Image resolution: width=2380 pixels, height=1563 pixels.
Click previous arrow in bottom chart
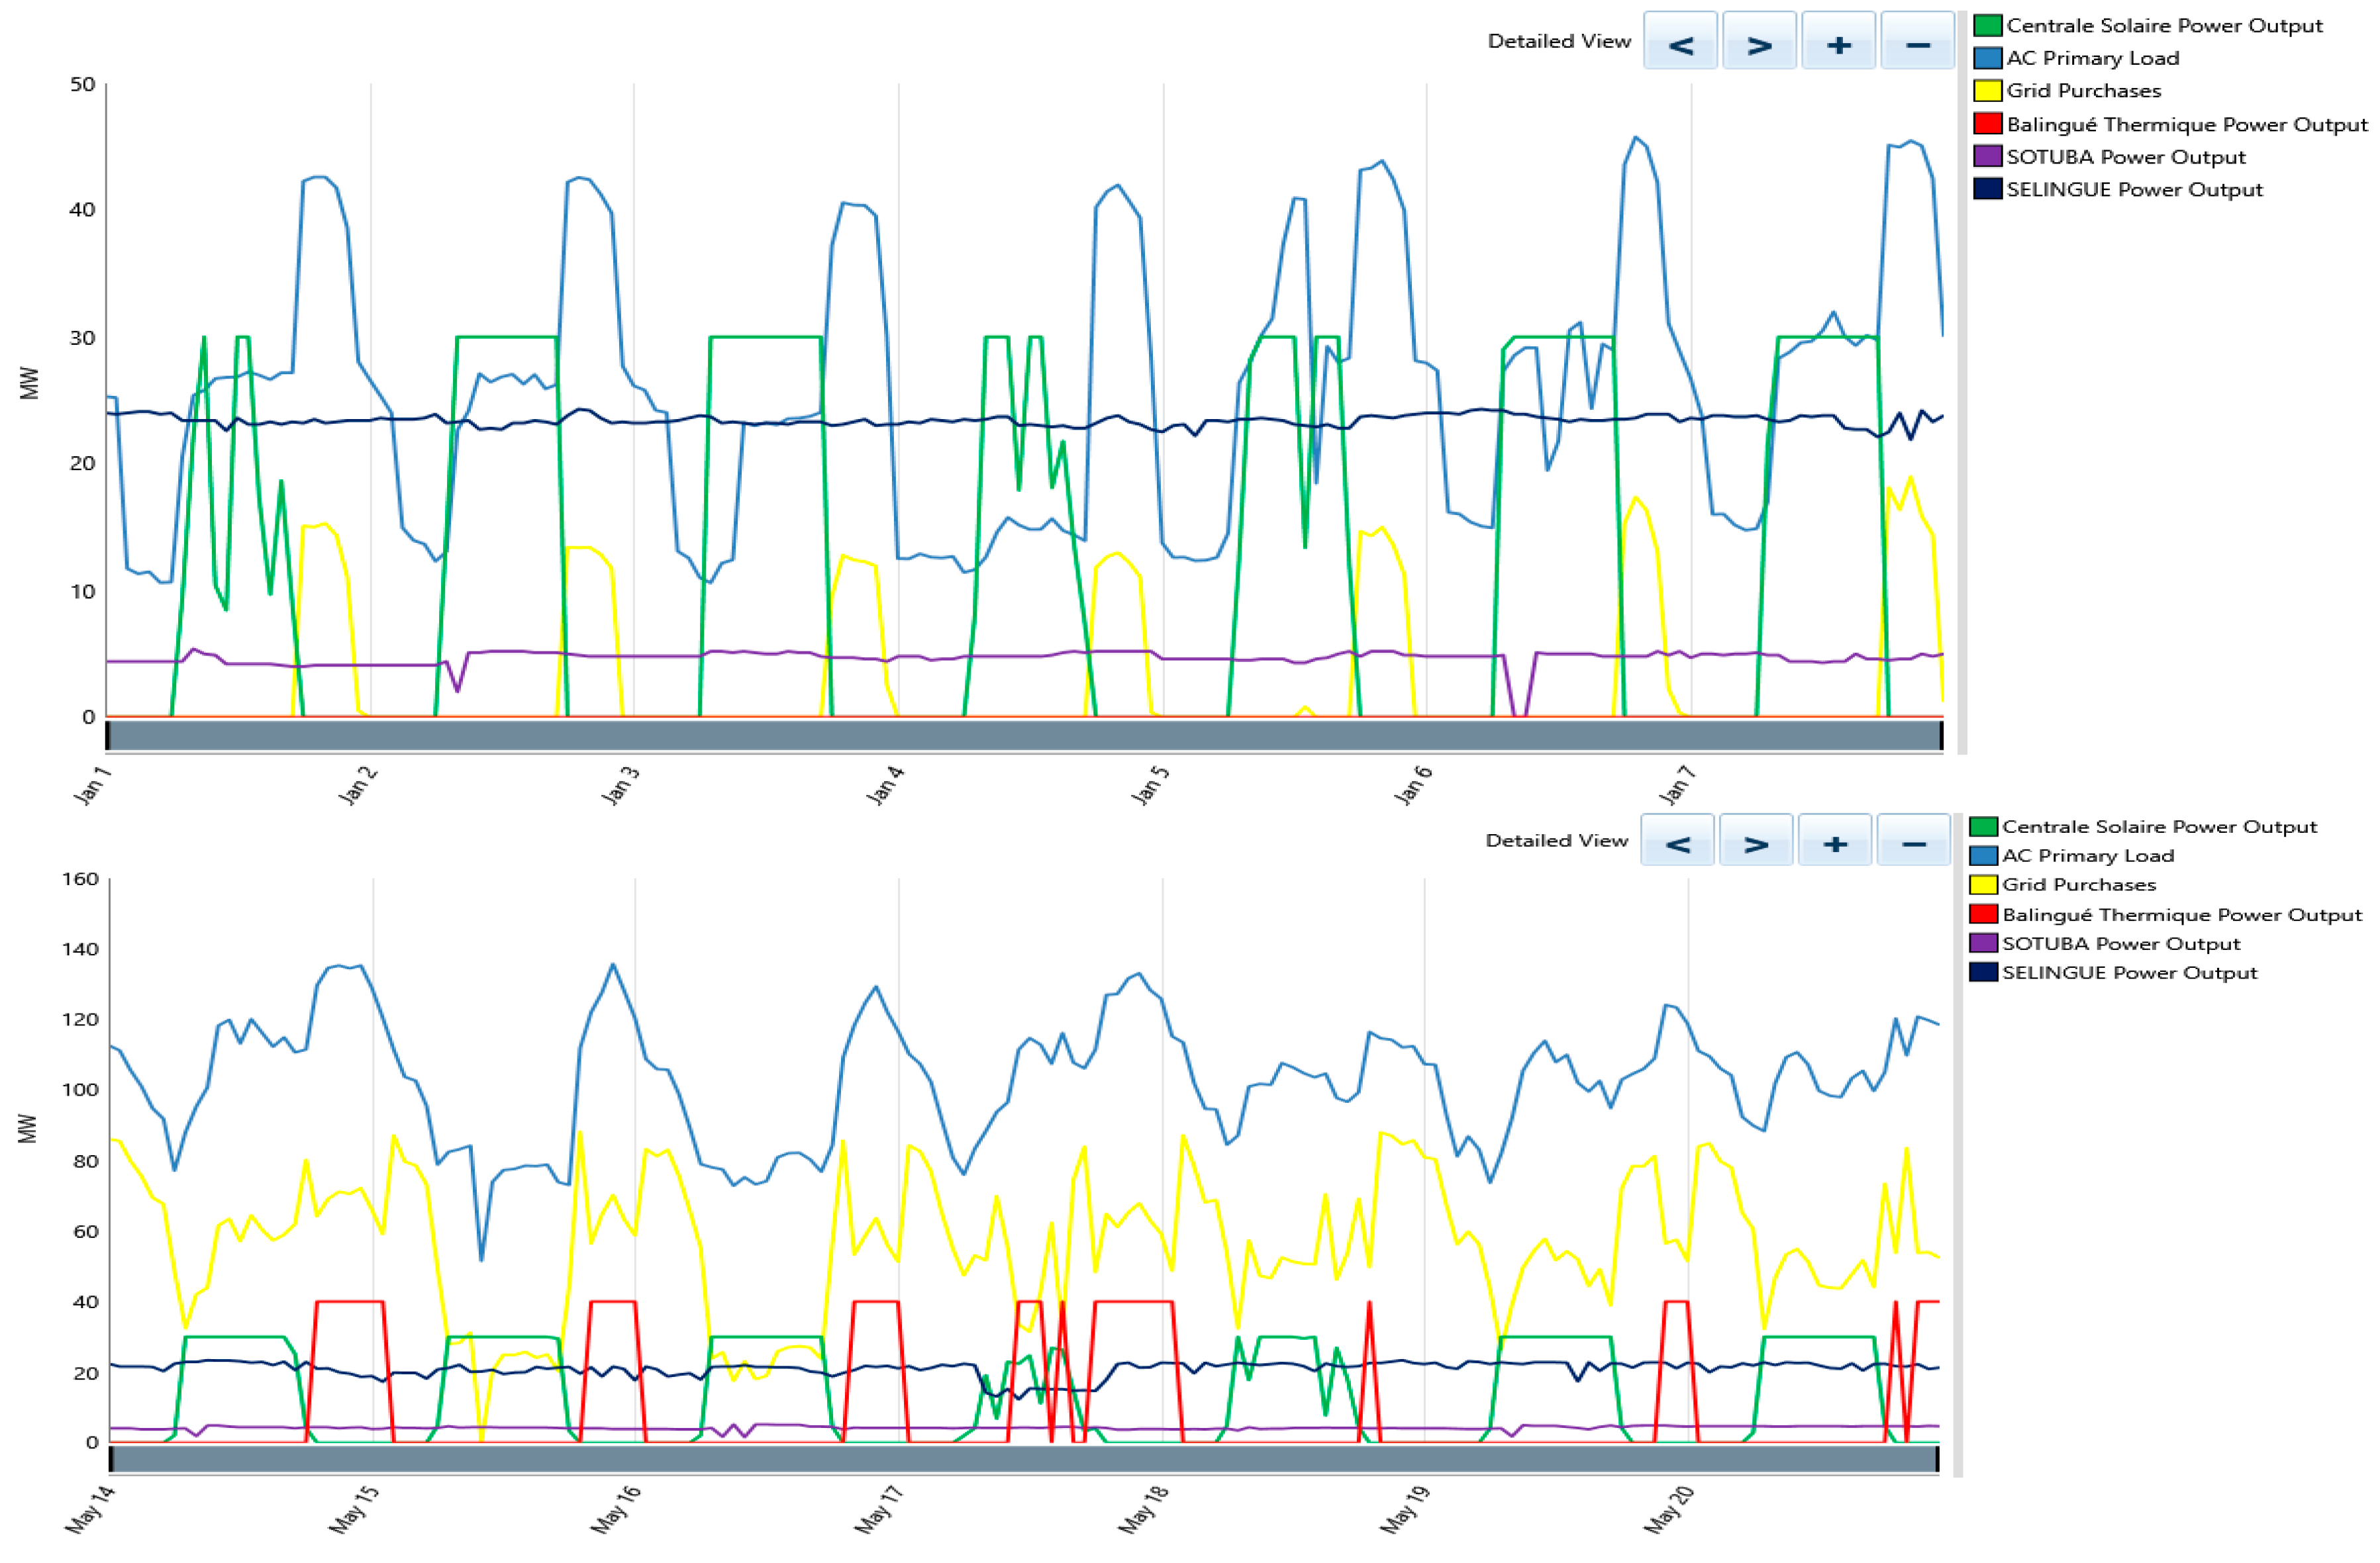[x=1677, y=841]
